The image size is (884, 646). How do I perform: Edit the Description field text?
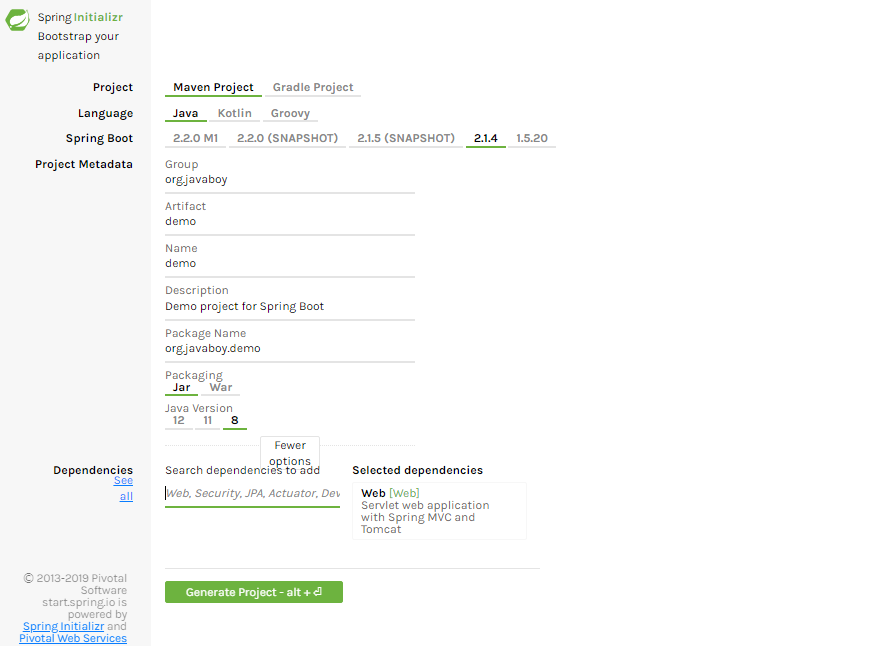(x=290, y=307)
